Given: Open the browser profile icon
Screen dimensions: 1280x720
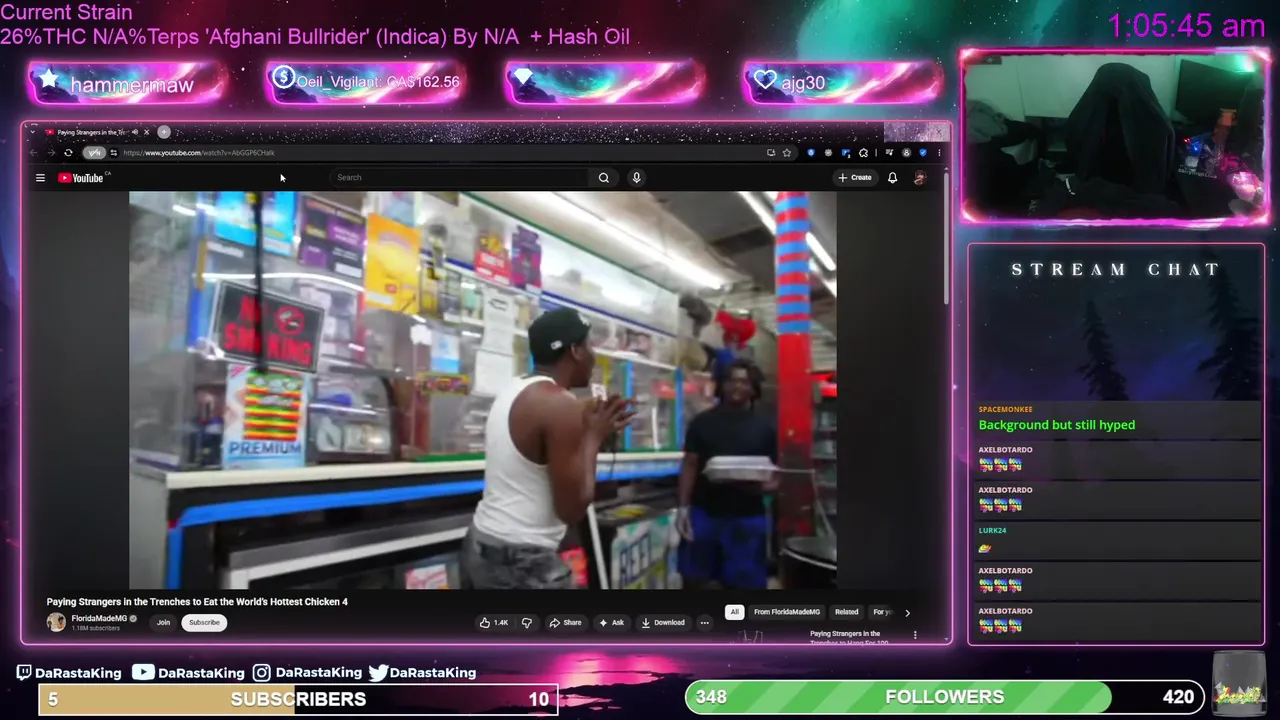Looking at the screenshot, I should coord(907,153).
